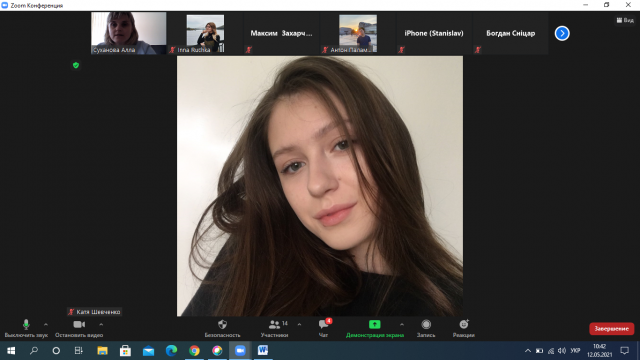Open Microsoft Edge from taskbar
The height and width of the screenshot is (360, 640).
coord(171,351)
